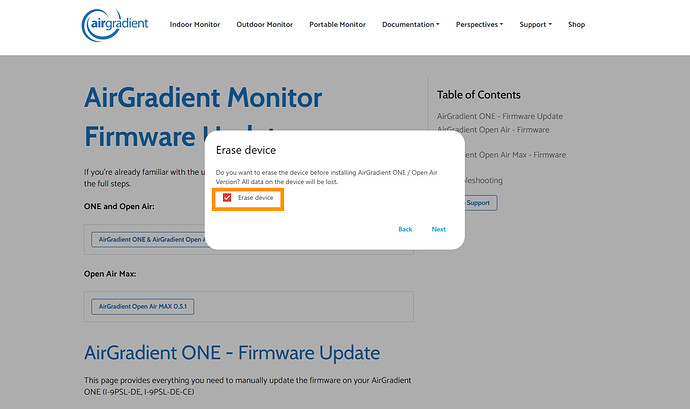Click AirGradient Open Air MAX 0.5.1 button

143,306
